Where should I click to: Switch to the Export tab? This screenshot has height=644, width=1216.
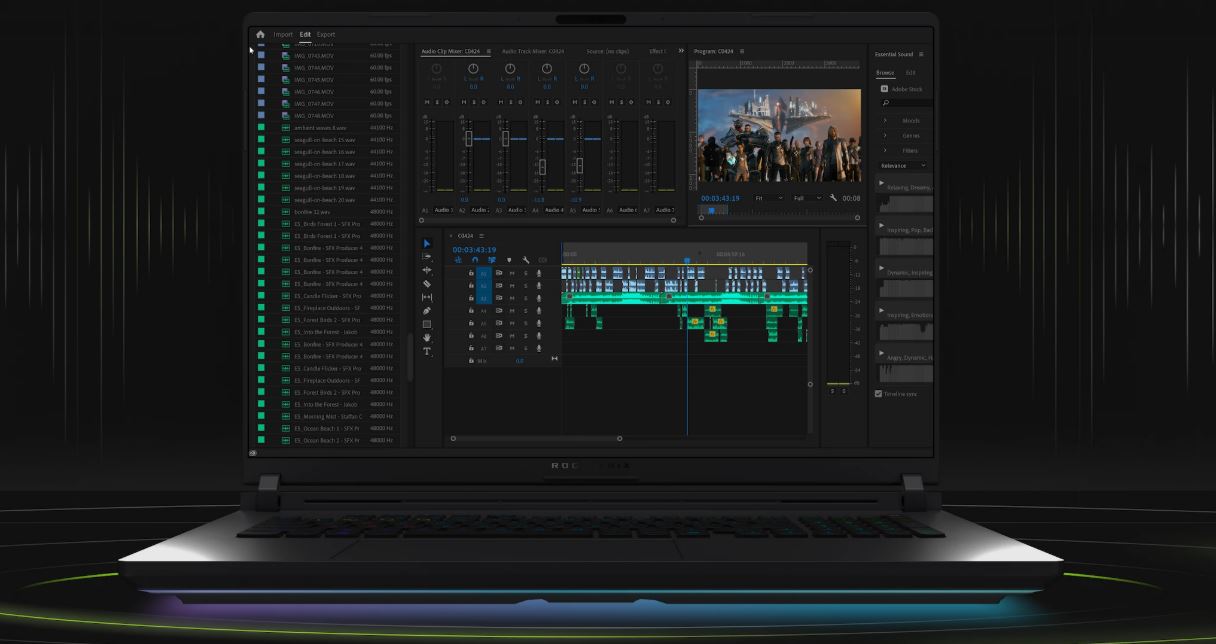(326, 34)
